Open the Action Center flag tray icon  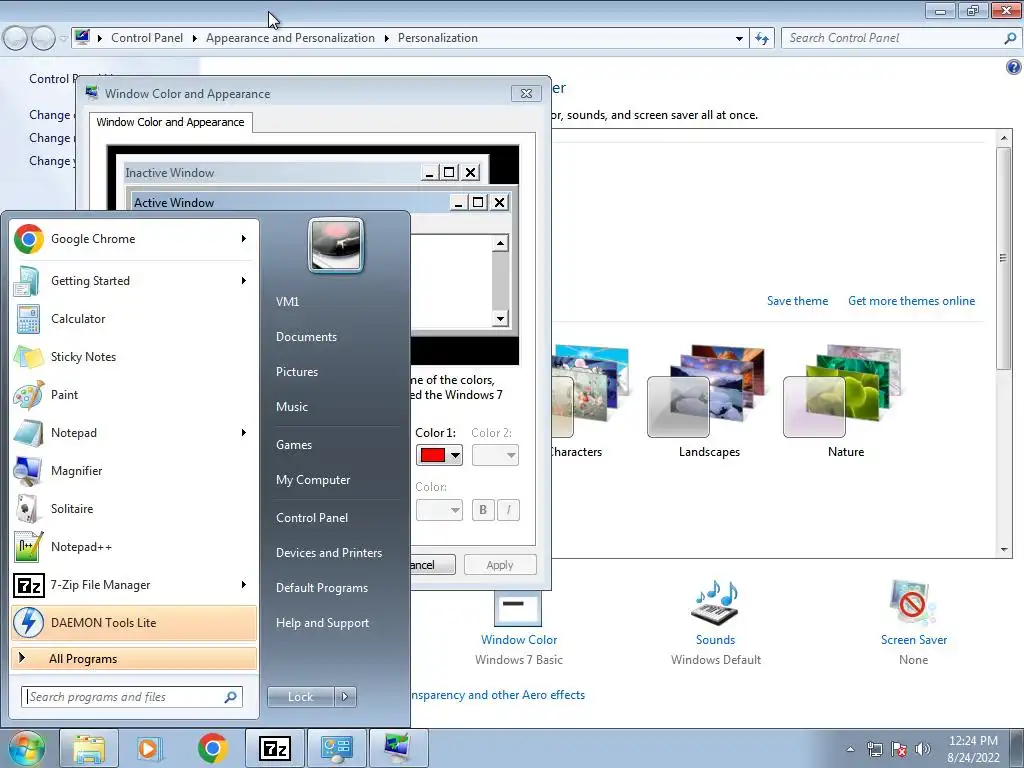click(x=899, y=749)
